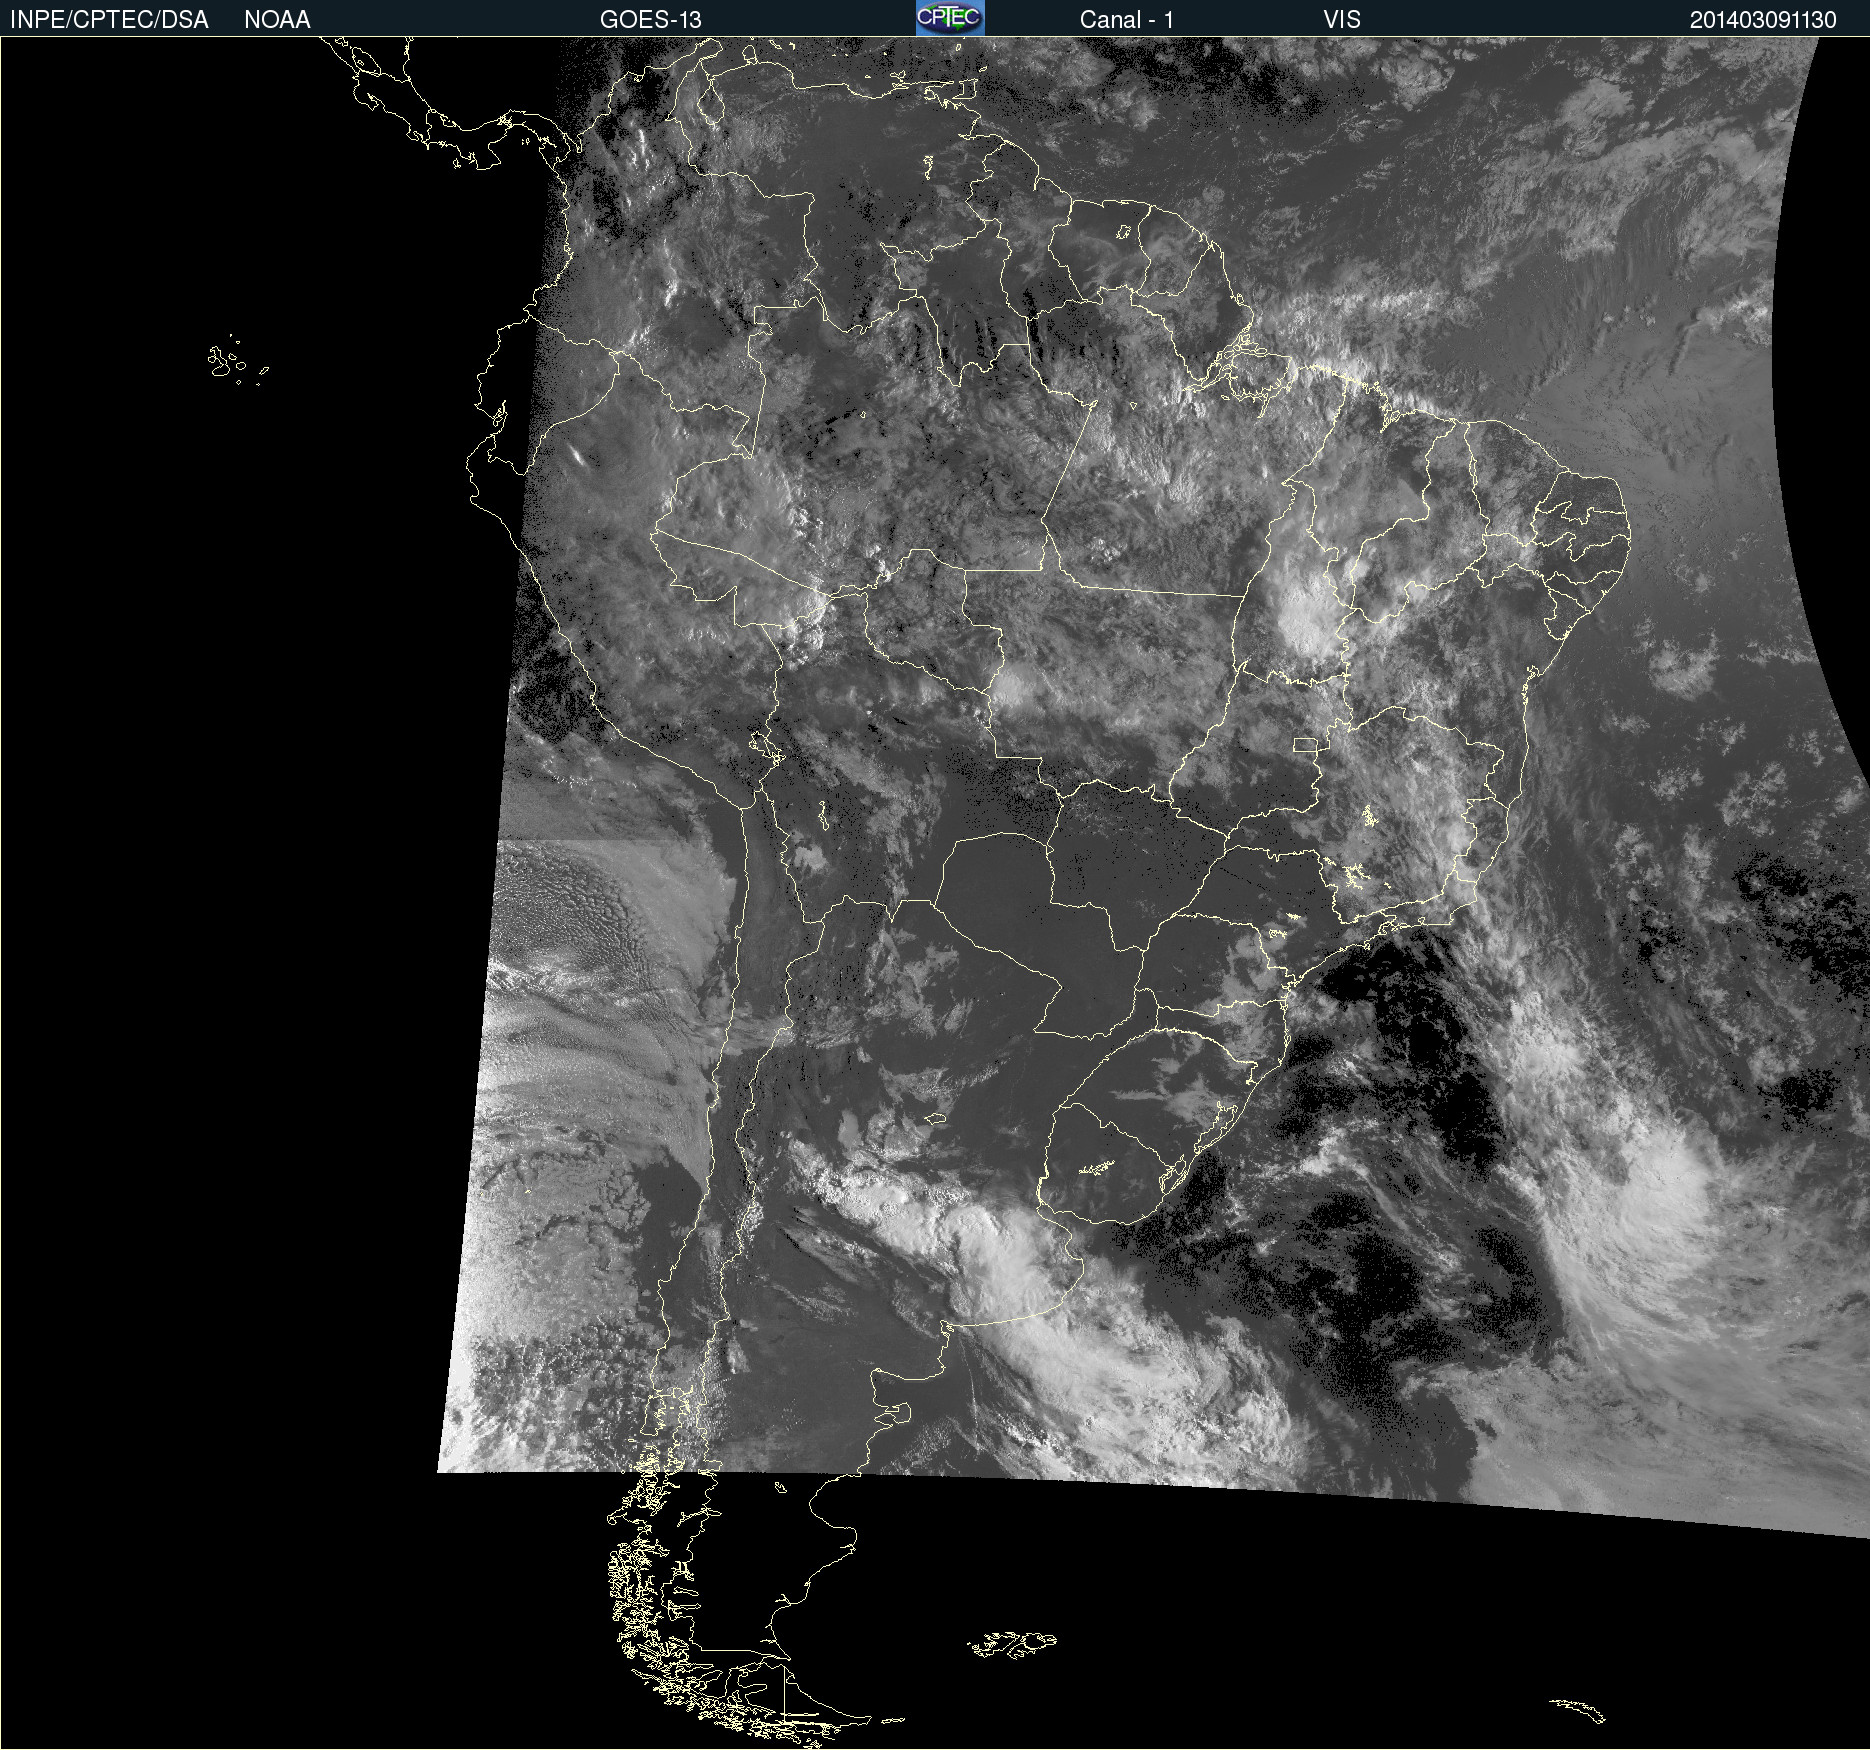This screenshot has width=1870, height=1750.
Task: Click the CPTEC logo in header
Action: pos(949,18)
